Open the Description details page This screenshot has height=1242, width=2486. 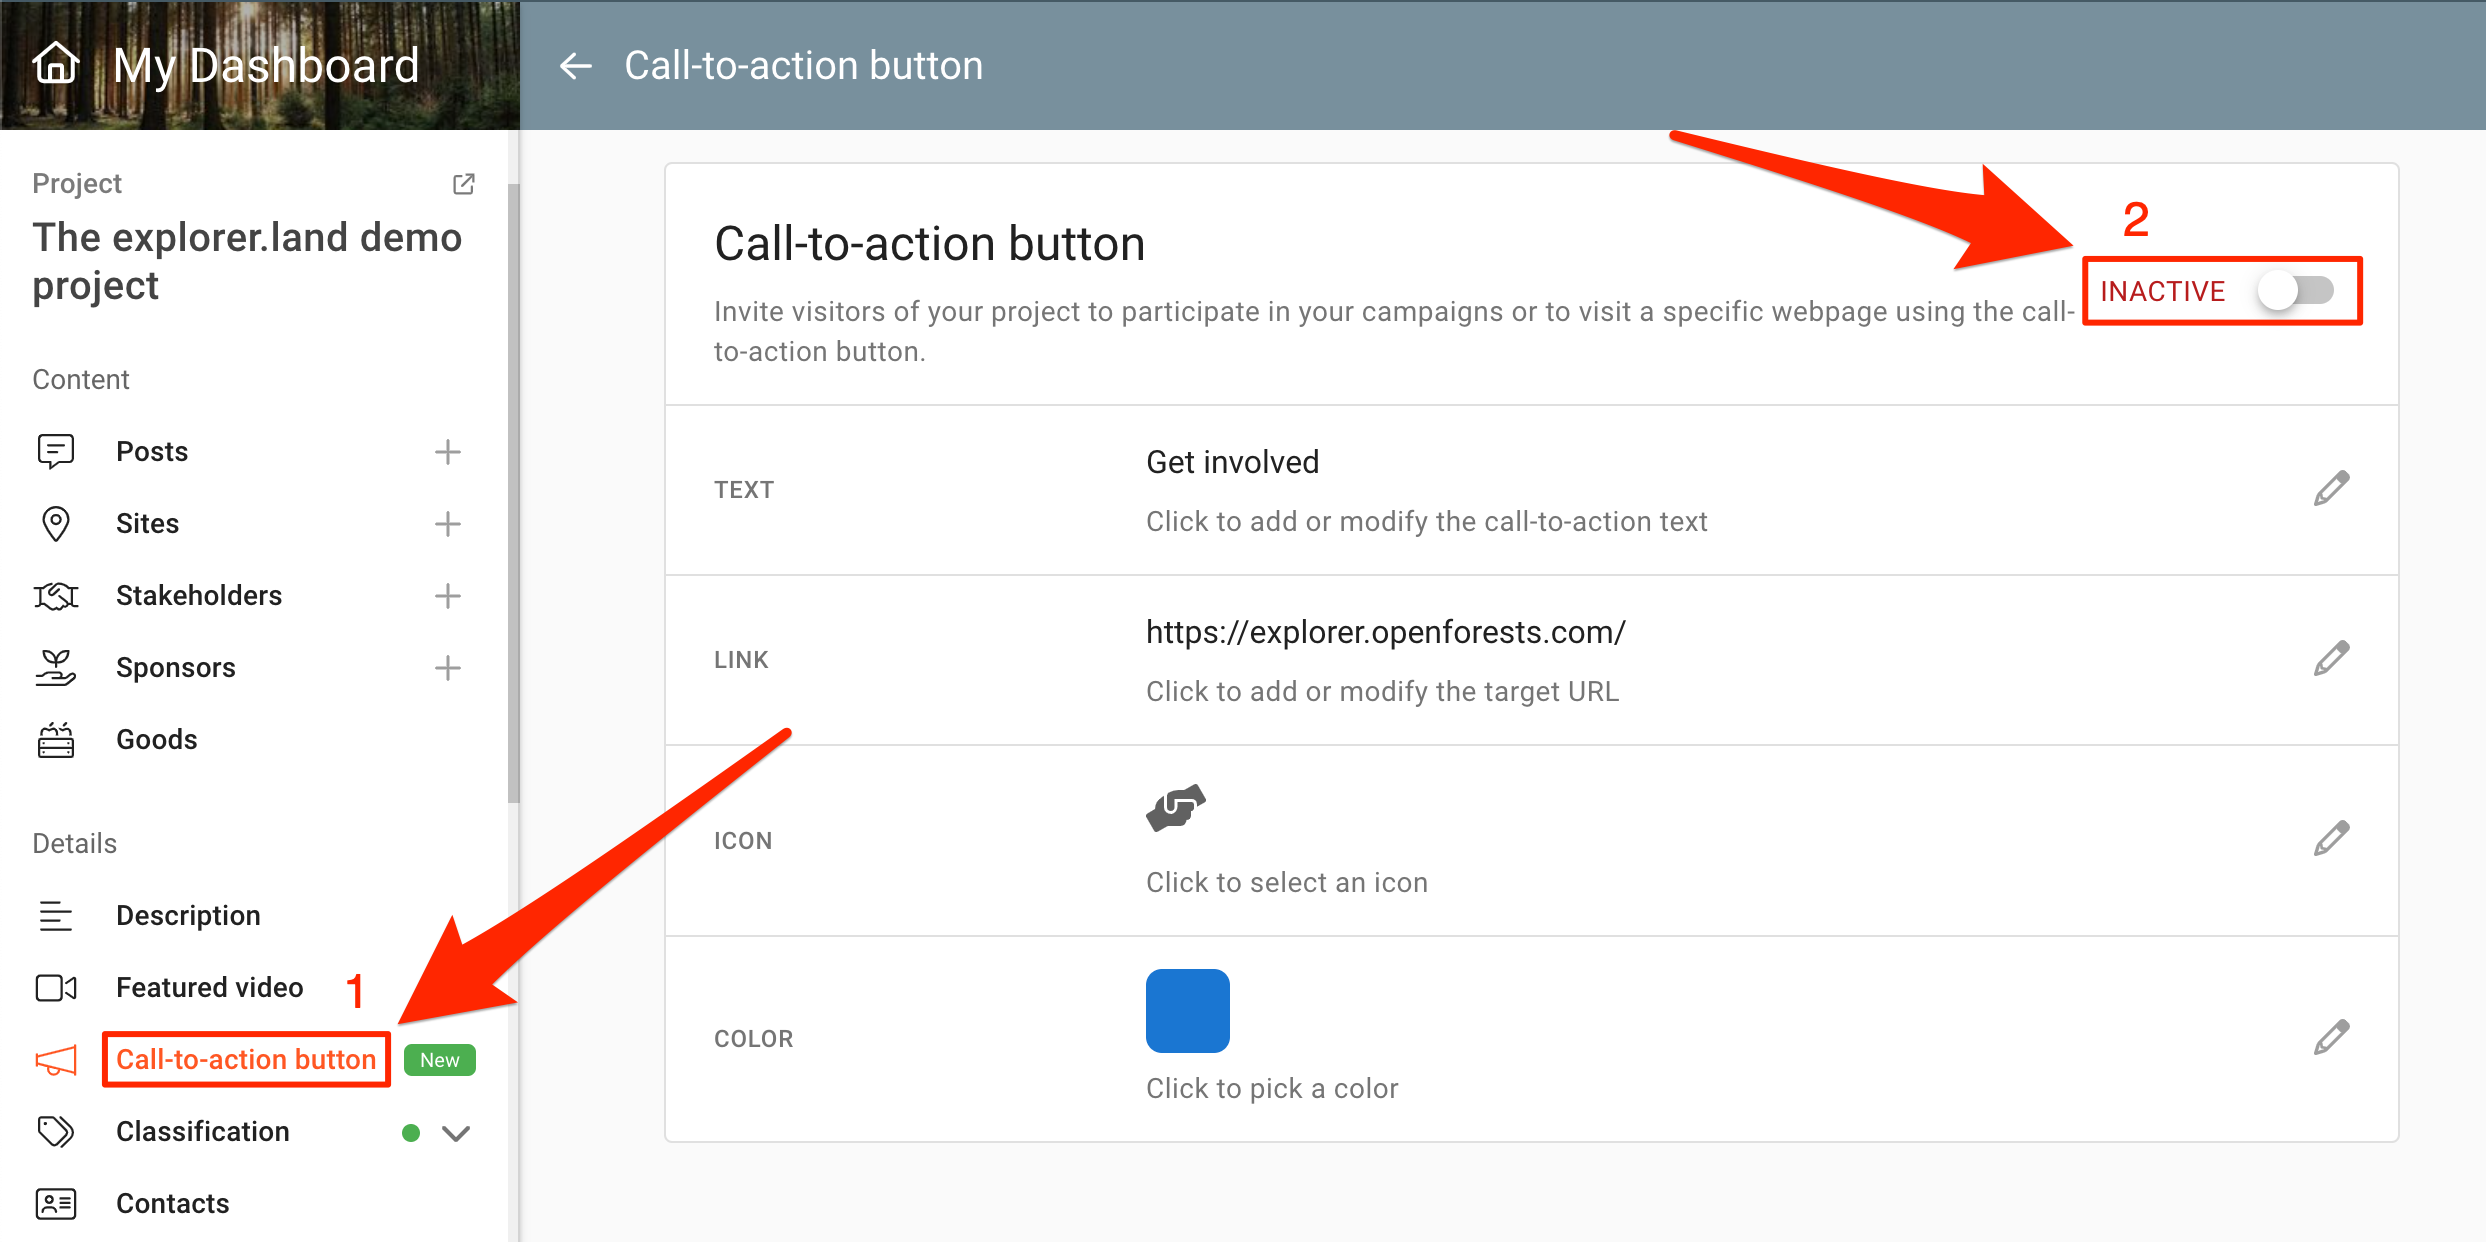click(x=188, y=916)
